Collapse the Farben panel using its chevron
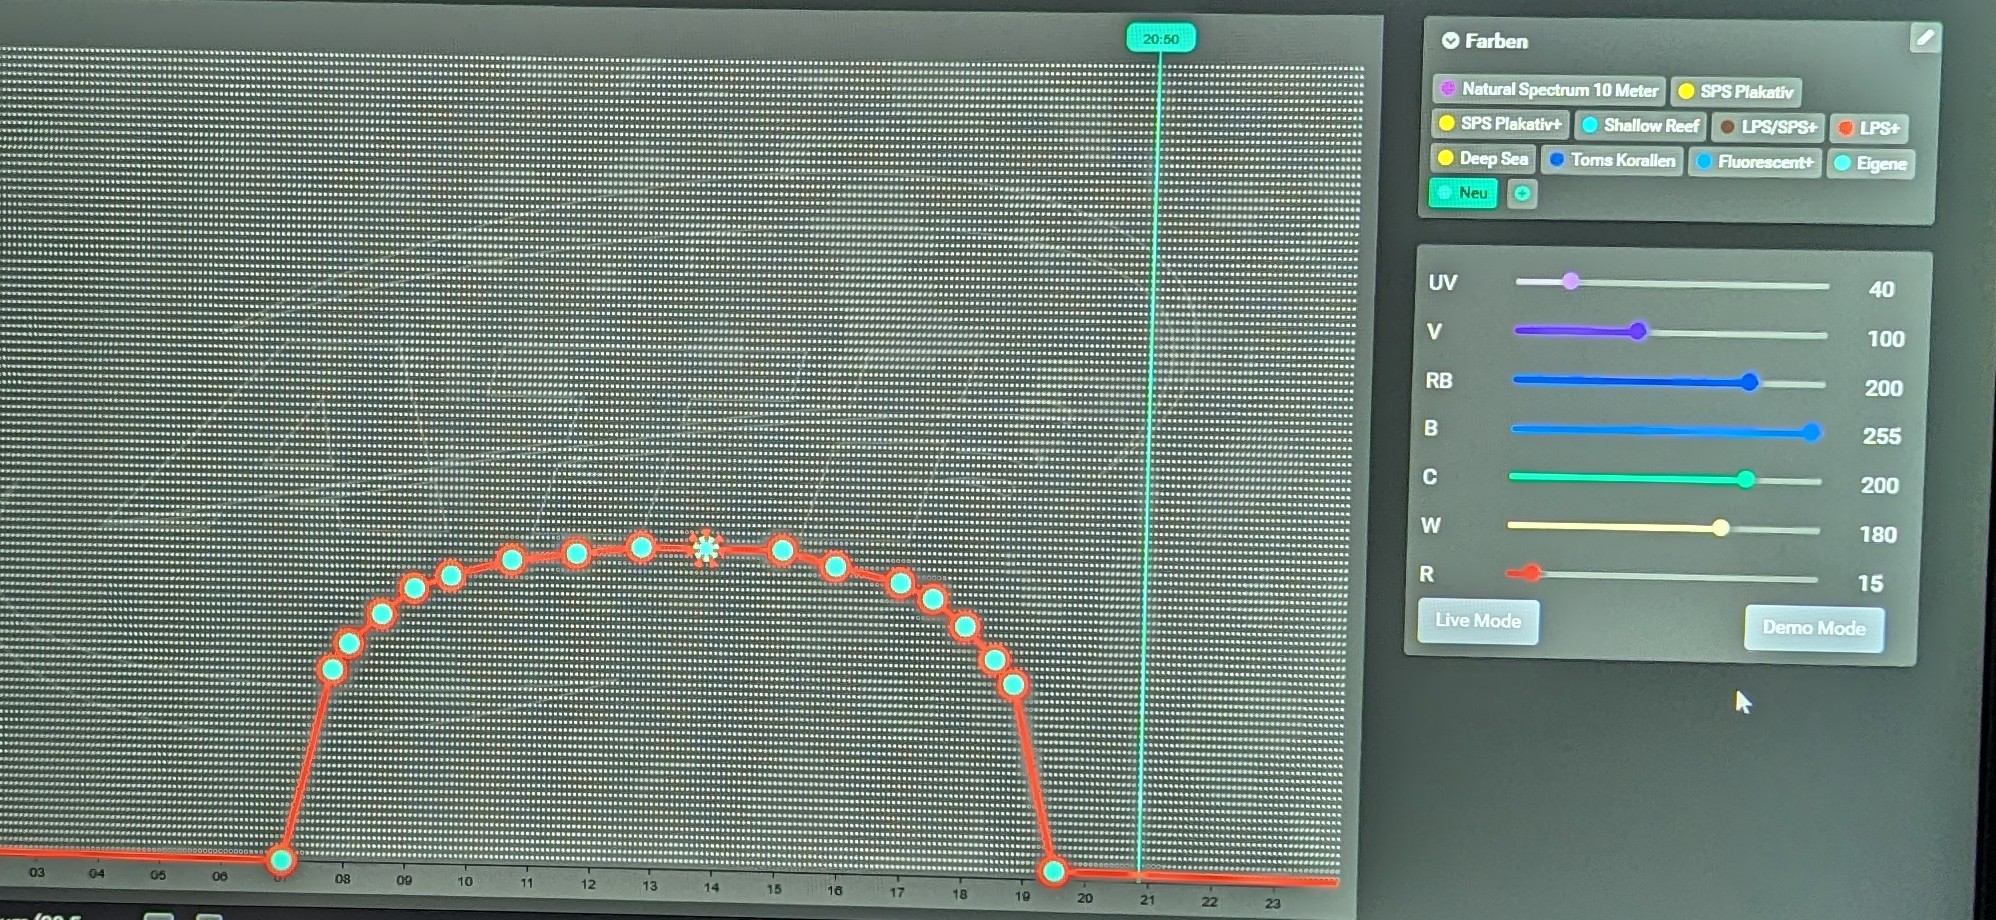Viewport: 1996px width, 920px height. [x=1450, y=41]
